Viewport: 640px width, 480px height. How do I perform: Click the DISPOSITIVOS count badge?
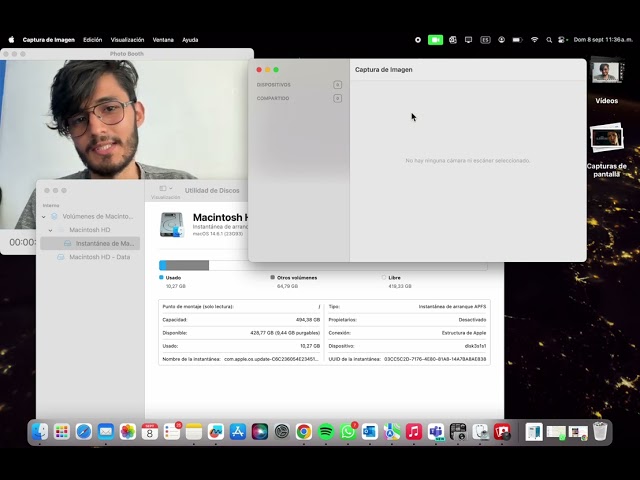[x=338, y=85]
